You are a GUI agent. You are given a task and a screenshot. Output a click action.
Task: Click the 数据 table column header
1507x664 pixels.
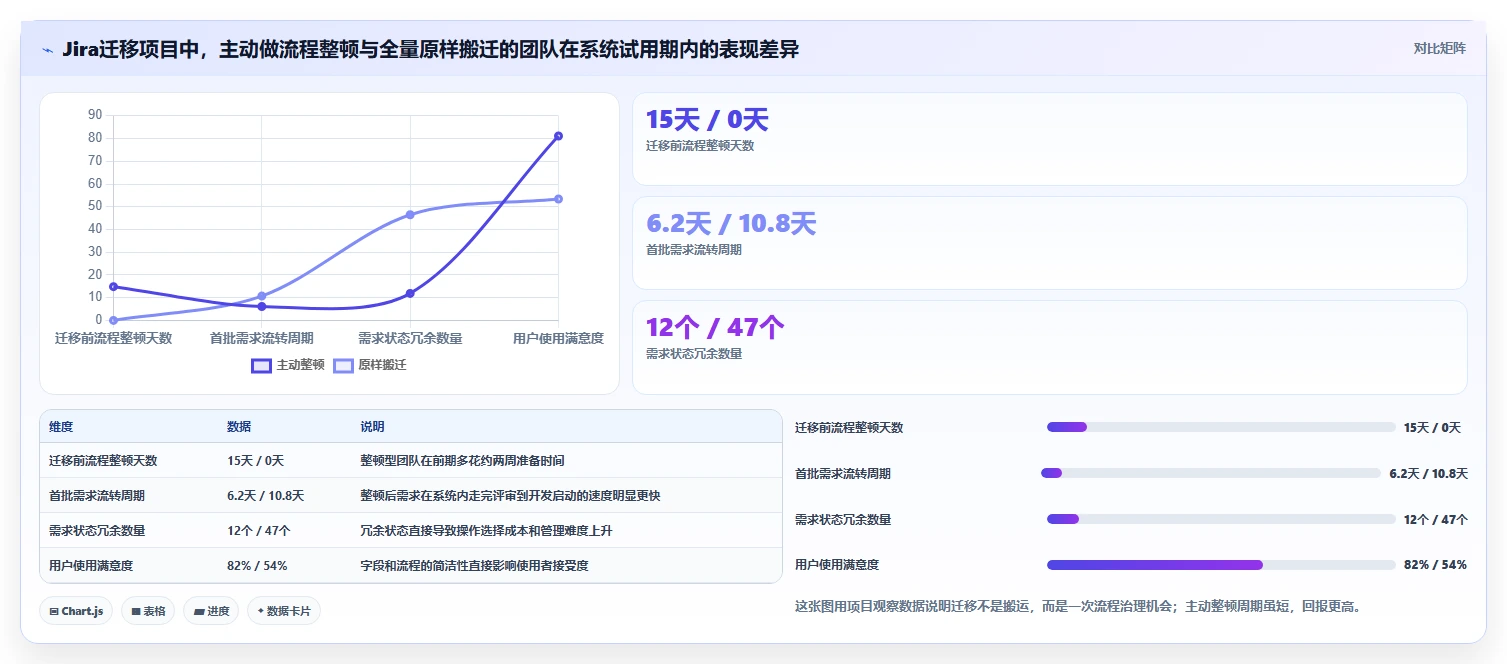239,427
